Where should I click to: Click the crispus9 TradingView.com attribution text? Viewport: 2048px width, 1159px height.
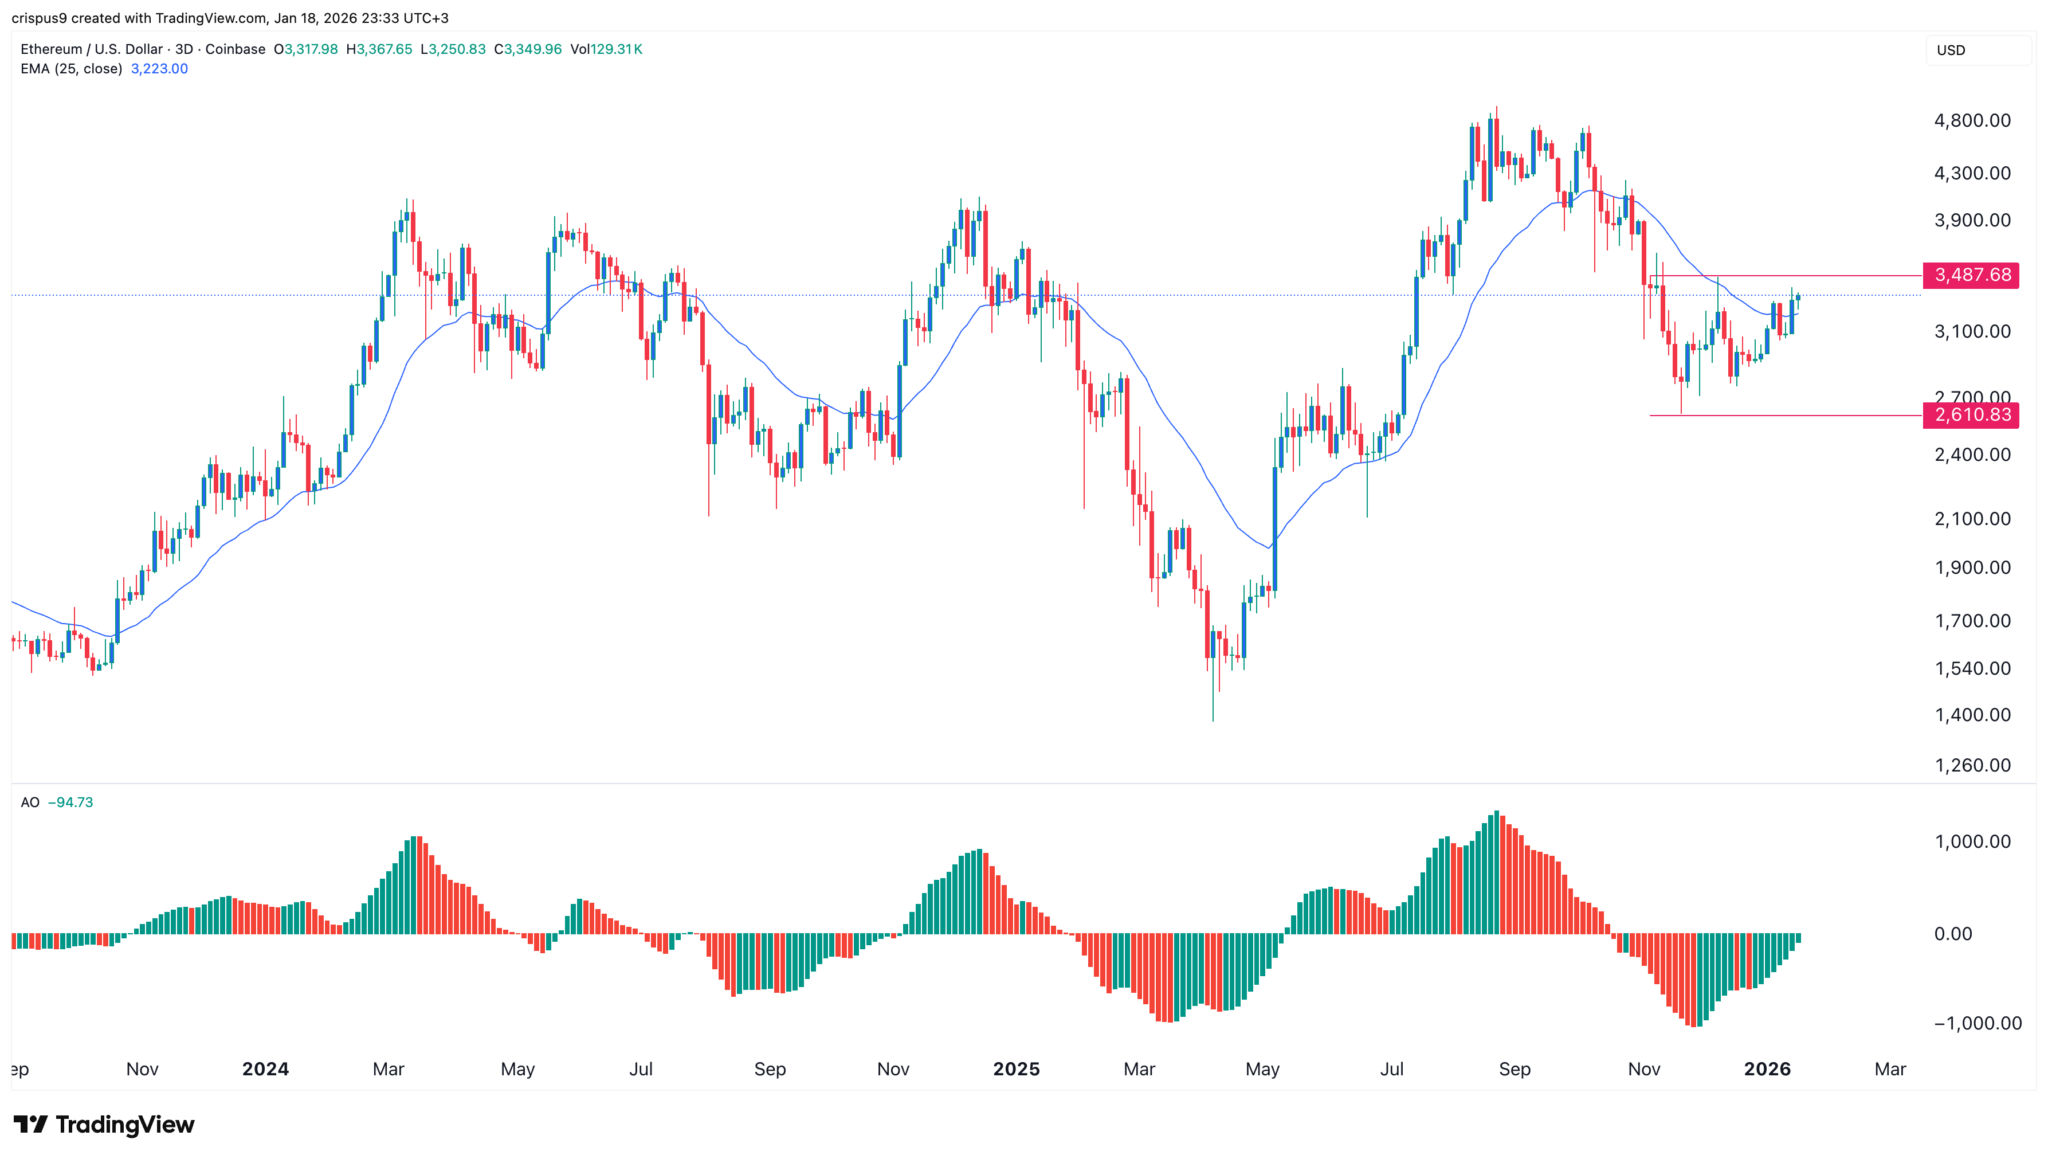230,18
